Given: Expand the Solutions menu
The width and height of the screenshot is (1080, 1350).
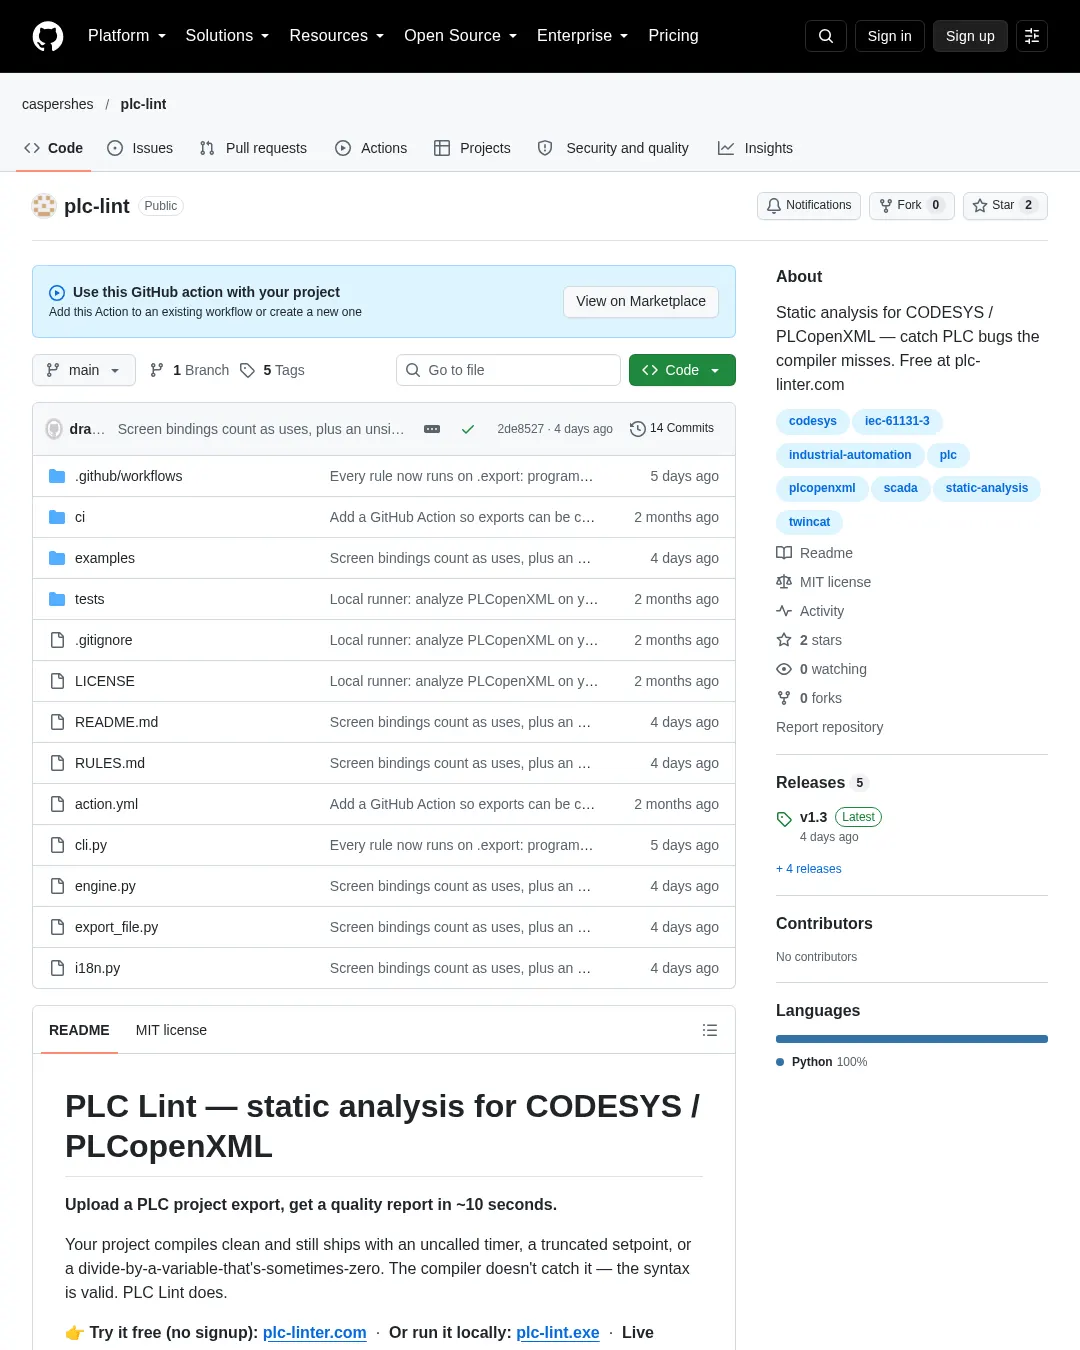Looking at the screenshot, I should 227,36.
